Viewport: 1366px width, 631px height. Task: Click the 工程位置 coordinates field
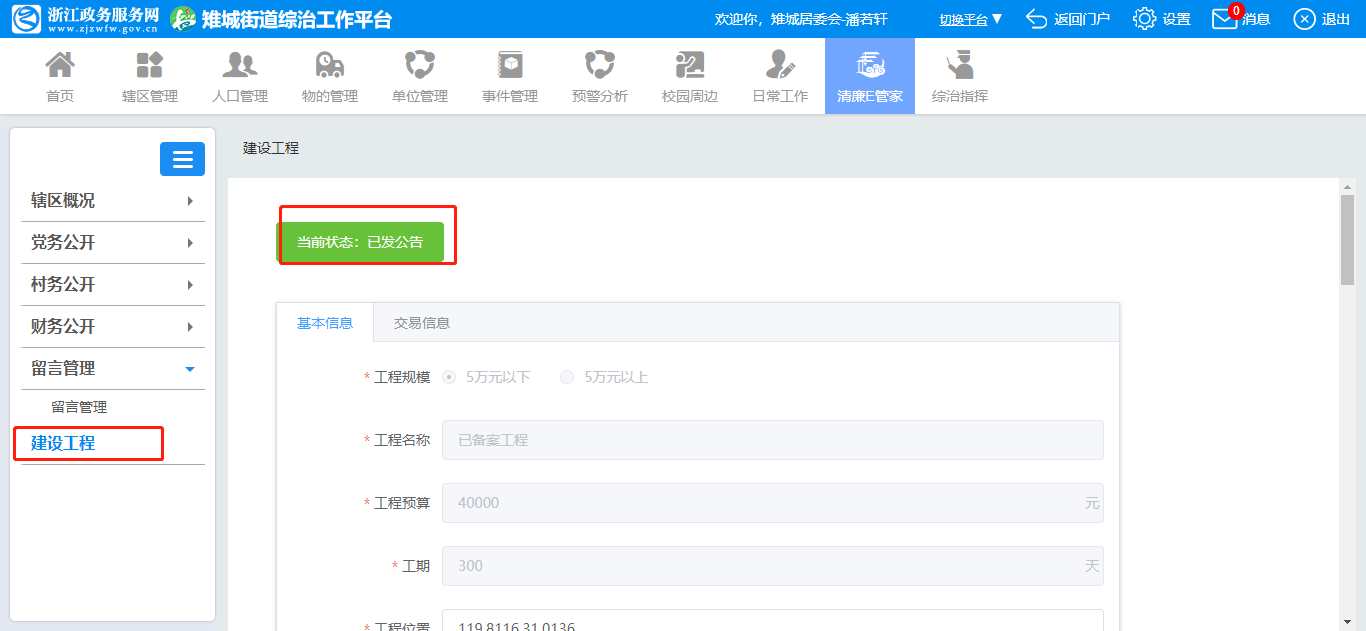pos(773,620)
